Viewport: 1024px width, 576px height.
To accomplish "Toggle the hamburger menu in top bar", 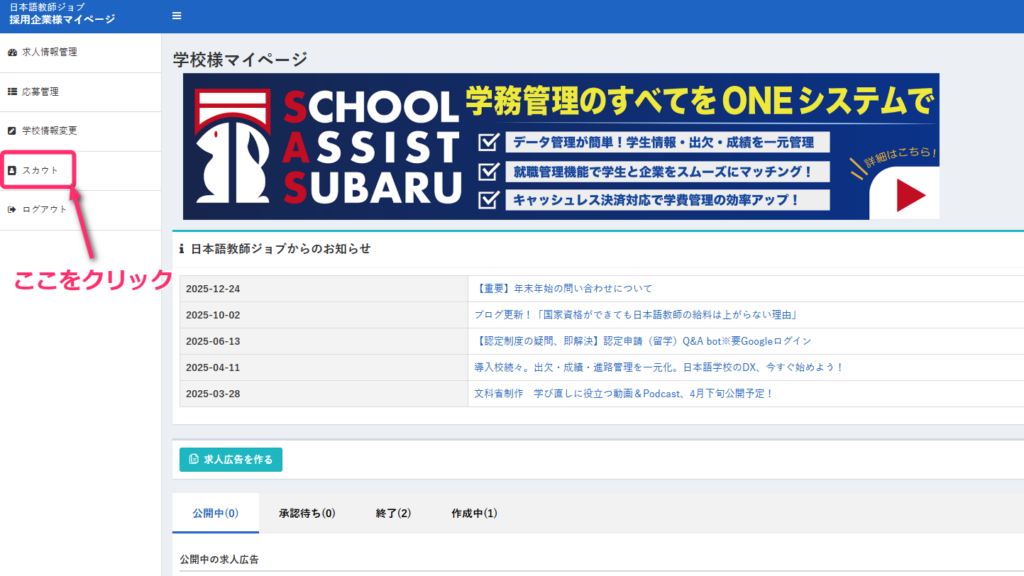I will pyautogui.click(x=177, y=16).
